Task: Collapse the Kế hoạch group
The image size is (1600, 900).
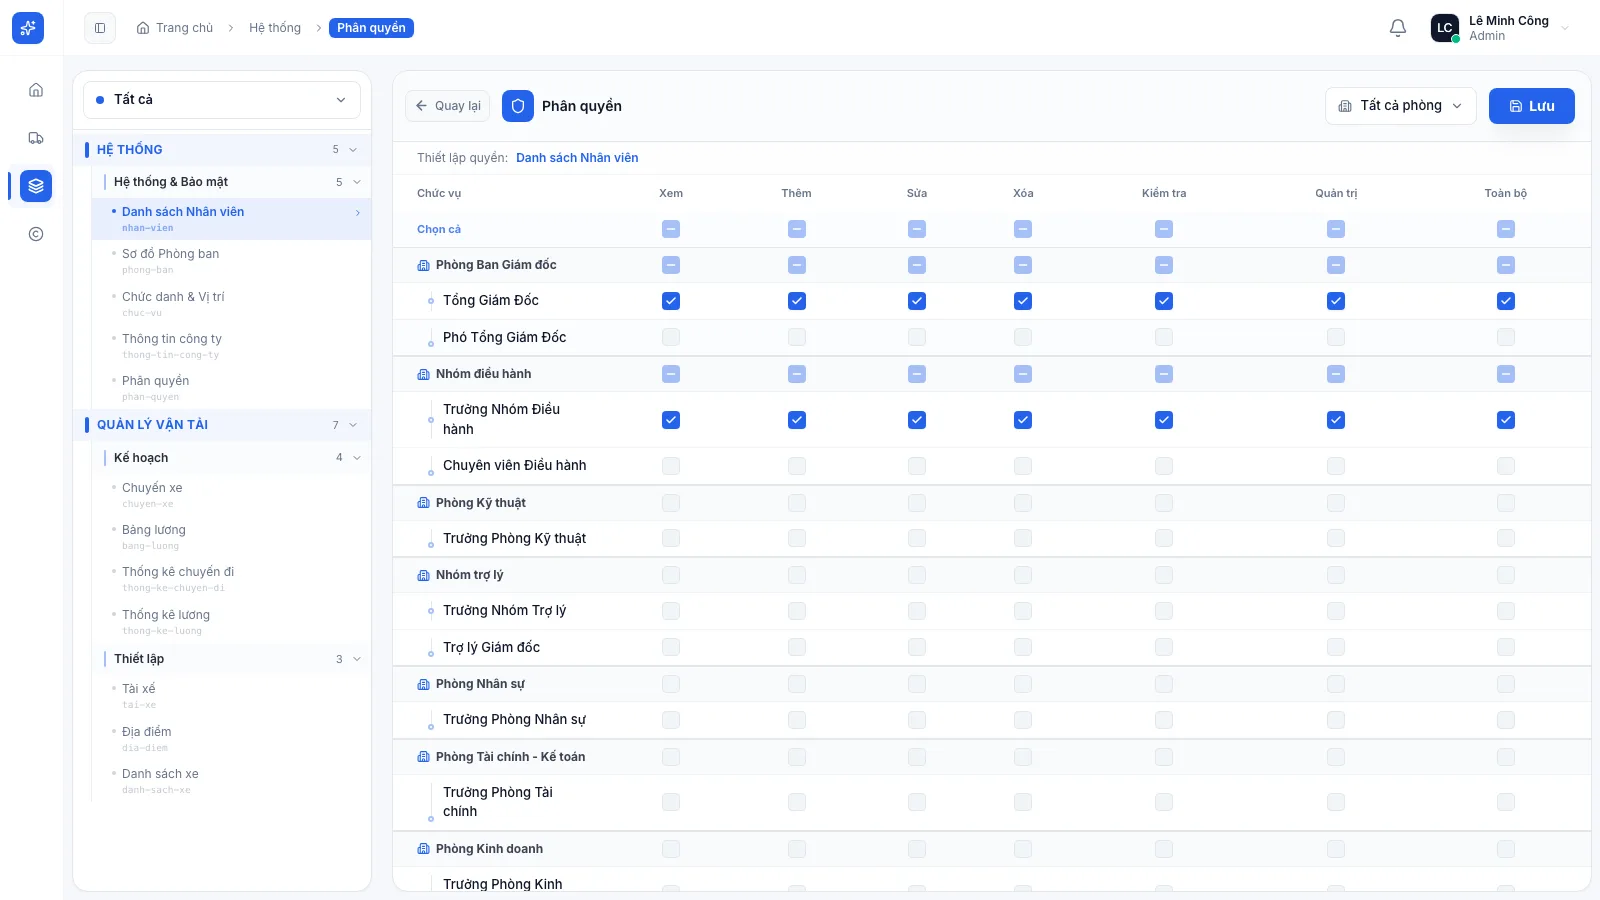Action: click(232, 458)
